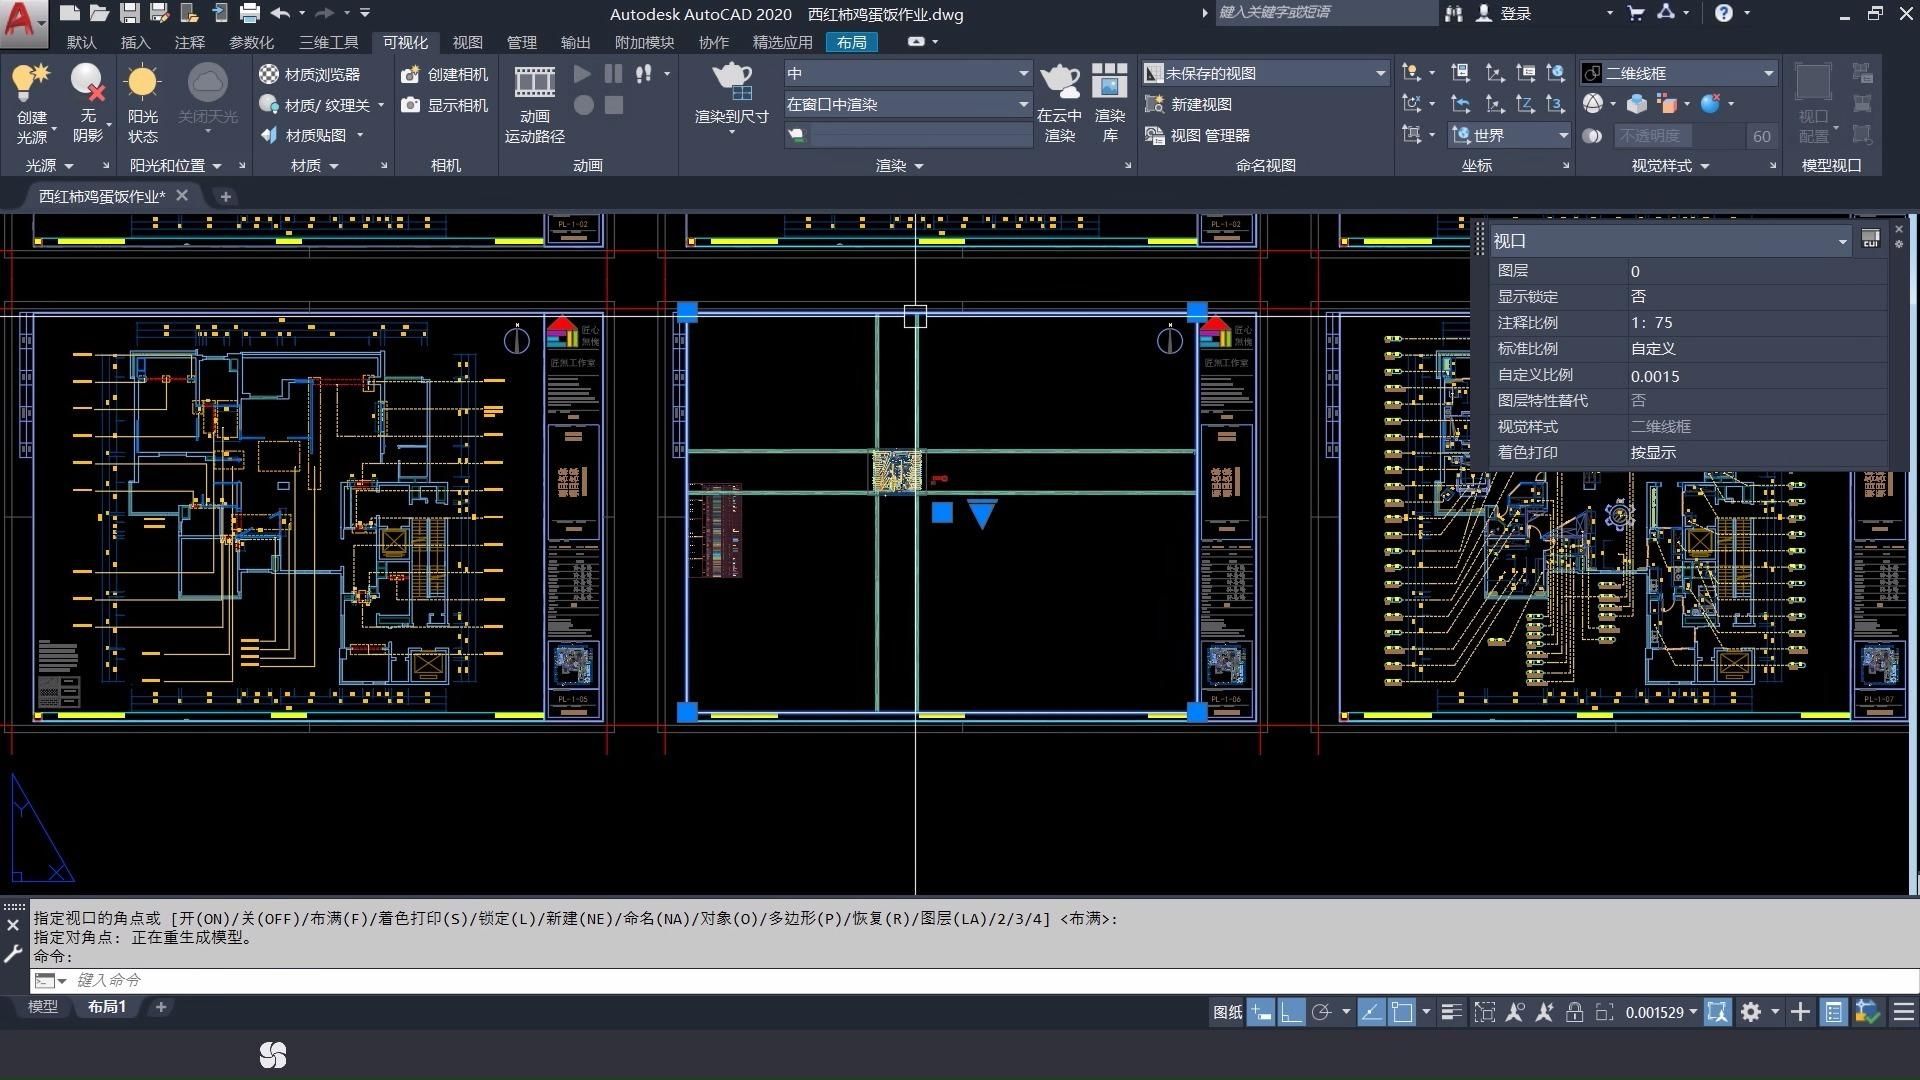Switch to the 注释 ribbon tab
Viewport: 1920px width, 1080px height.
click(x=189, y=42)
